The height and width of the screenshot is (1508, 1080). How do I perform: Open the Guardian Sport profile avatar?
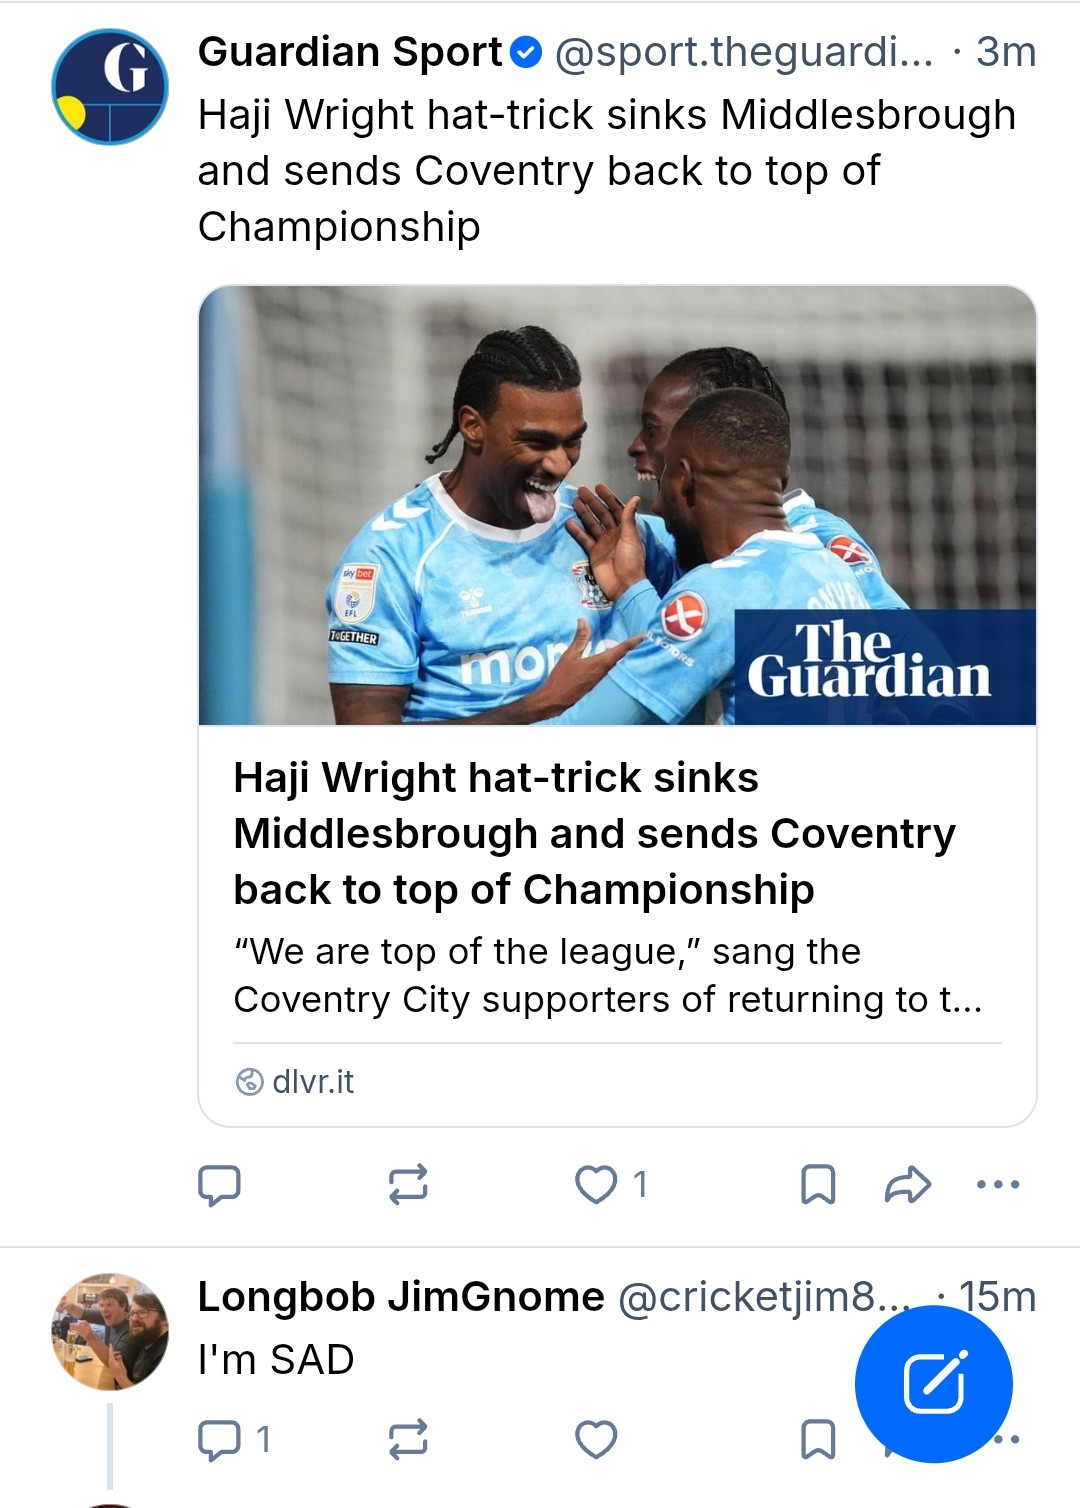[110, 87]
